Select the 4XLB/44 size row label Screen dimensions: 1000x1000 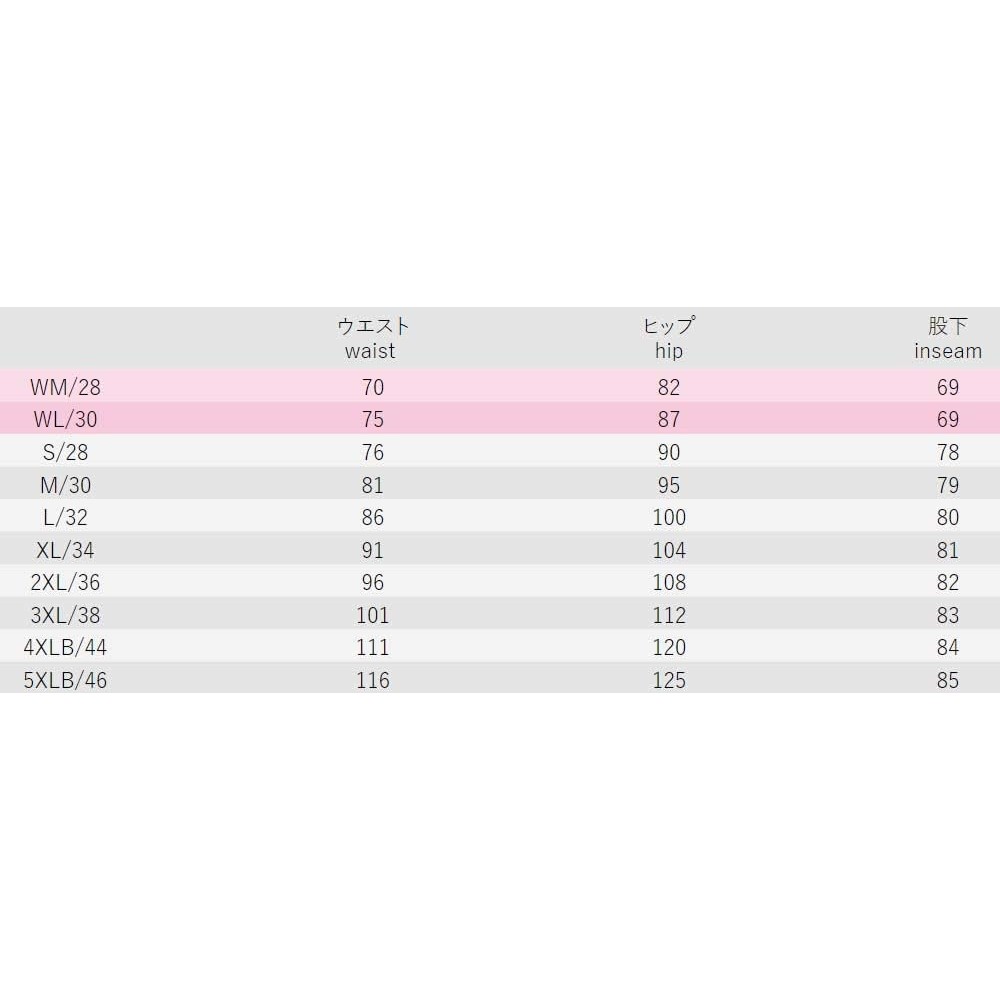click(65, 647)
